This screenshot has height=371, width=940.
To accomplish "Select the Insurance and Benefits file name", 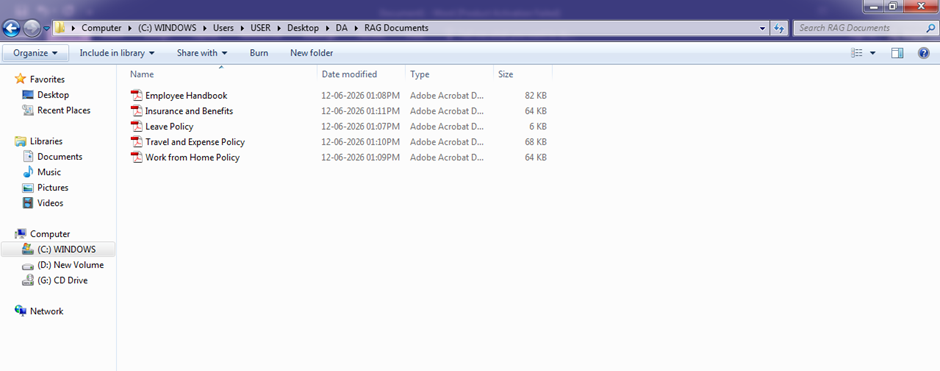I will (189, 111).
